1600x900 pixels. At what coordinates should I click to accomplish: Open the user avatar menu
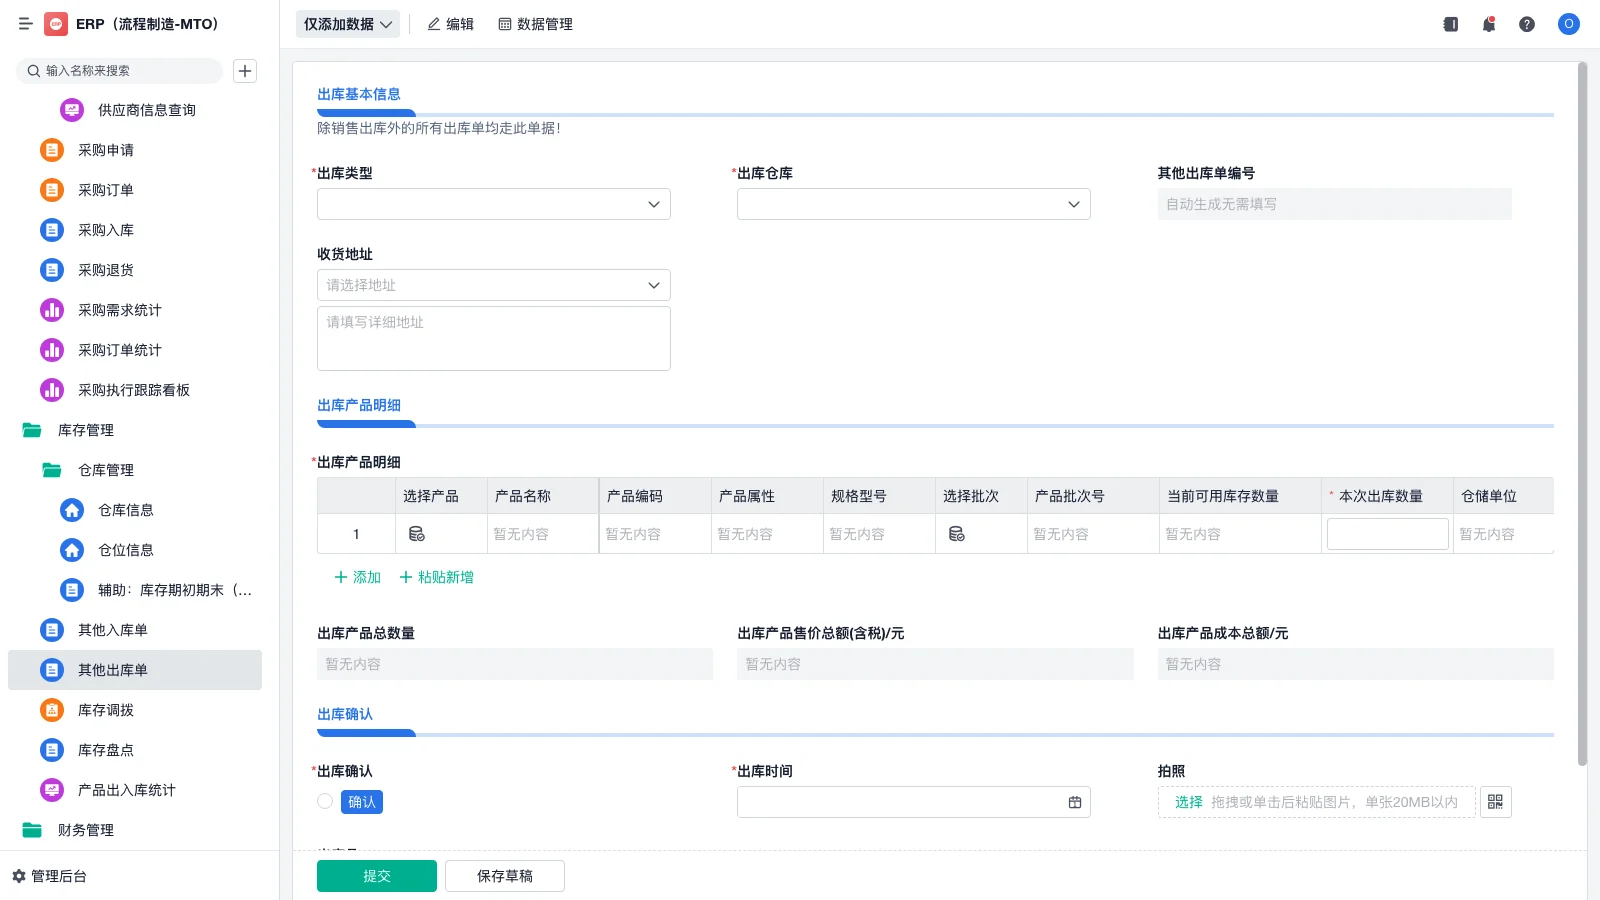(1568, 24)
